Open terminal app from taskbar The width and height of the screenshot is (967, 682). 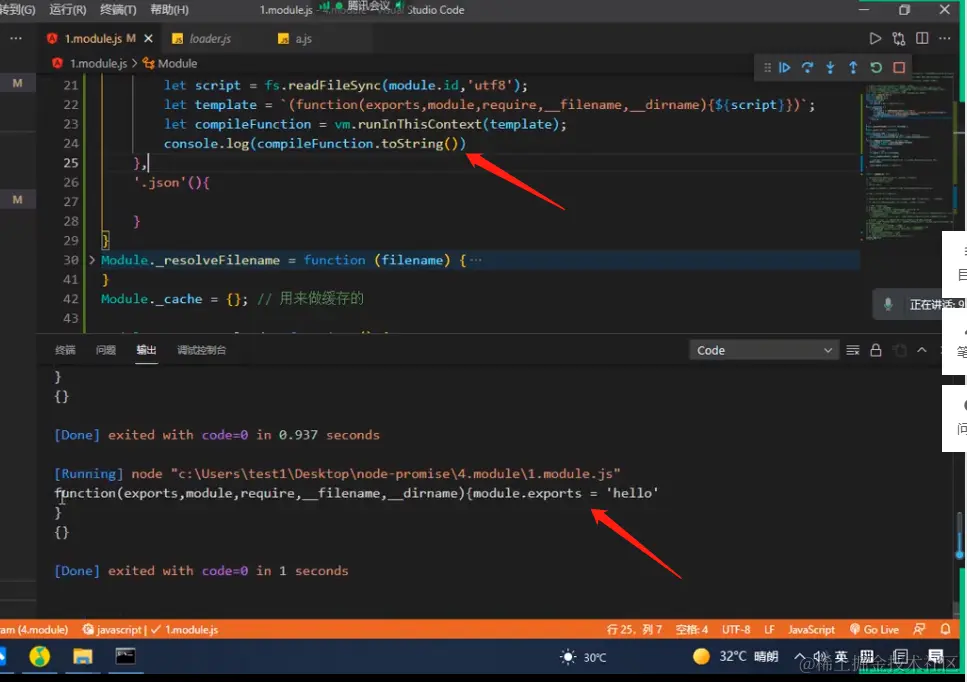click(x=125, y=657)
